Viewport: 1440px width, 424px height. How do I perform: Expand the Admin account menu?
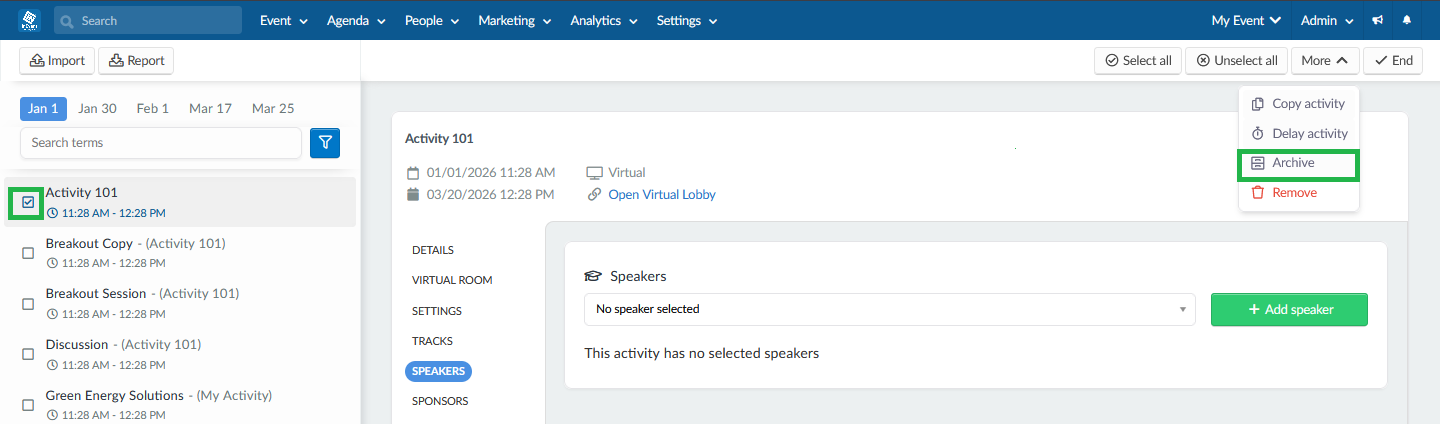pos(1327,20)
